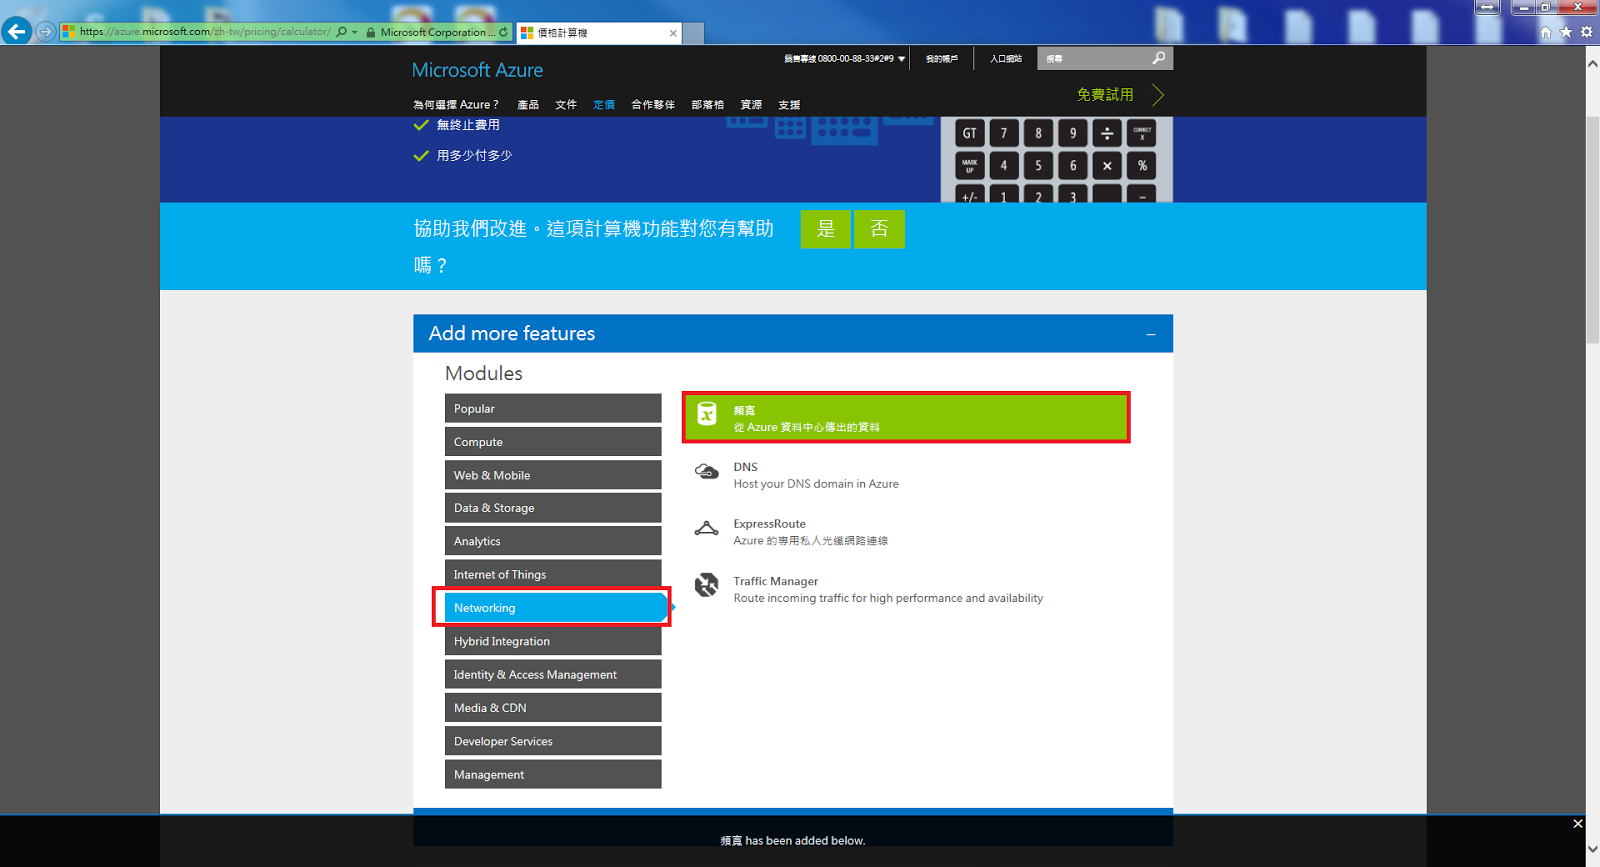
Task: Open the 部落格 navigation menu
Action: click(x=707, y=104)
